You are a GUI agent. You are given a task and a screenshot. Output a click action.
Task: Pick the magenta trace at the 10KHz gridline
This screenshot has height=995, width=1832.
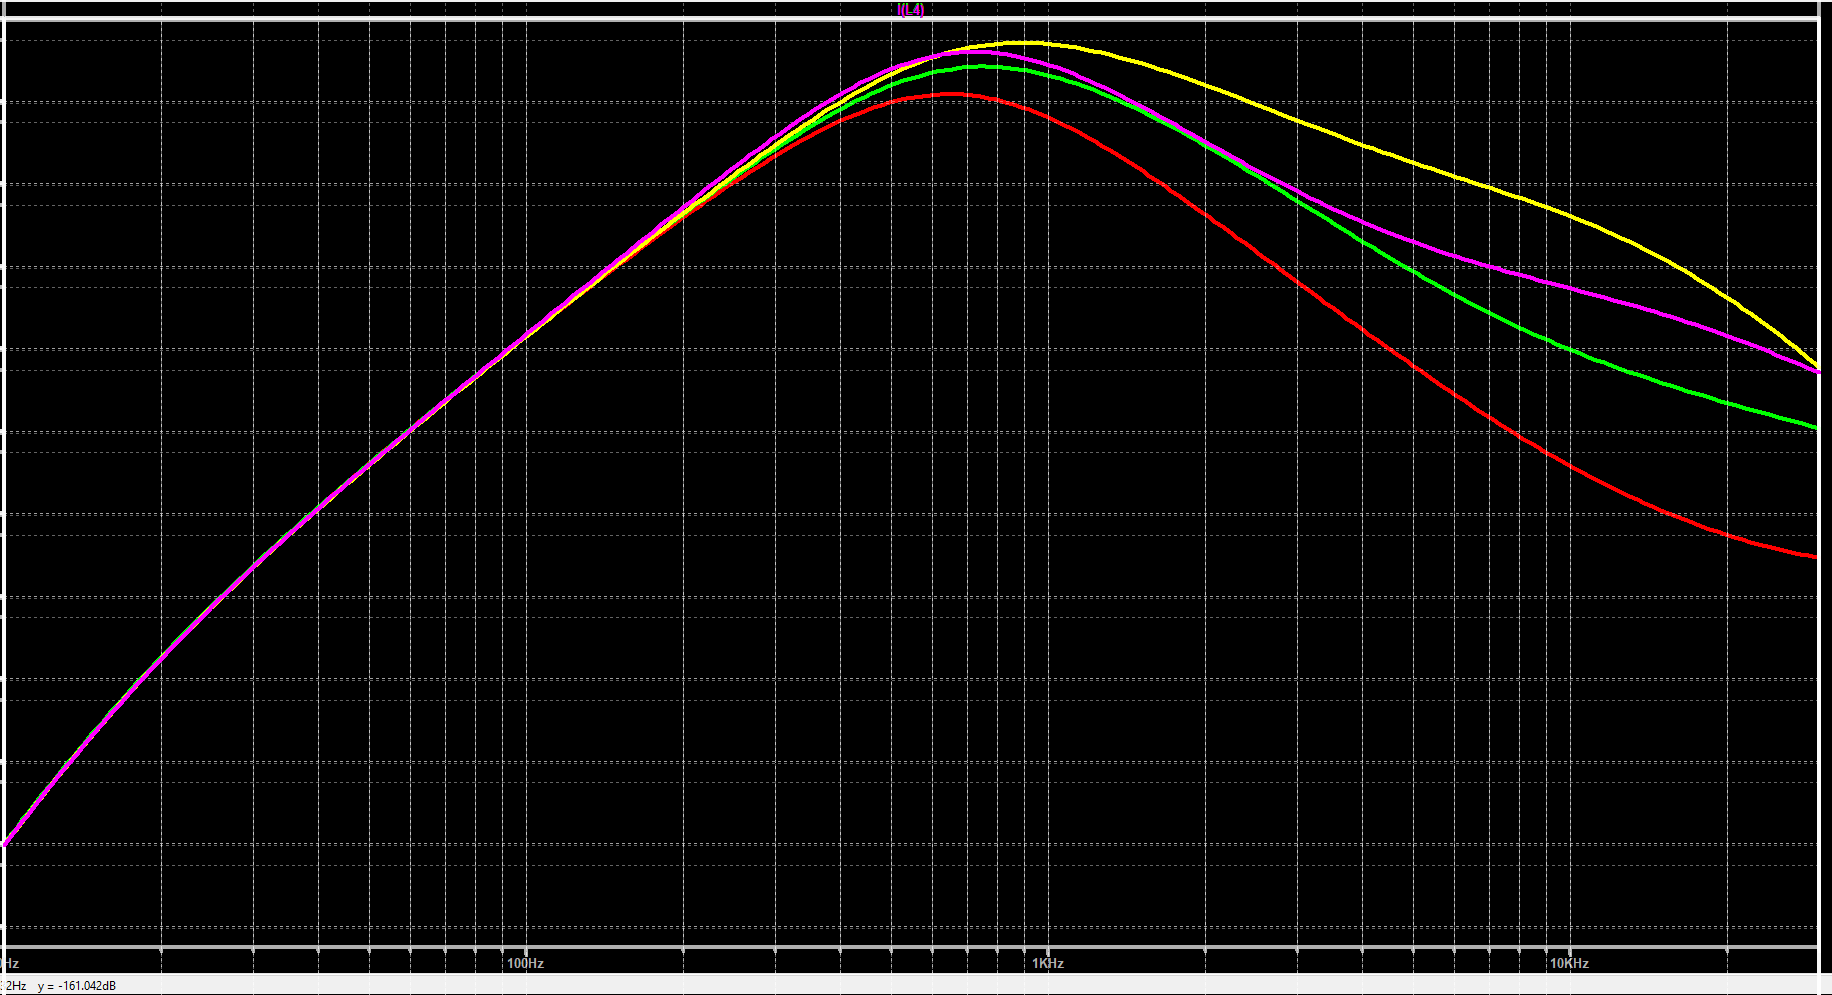[1569, 287]
